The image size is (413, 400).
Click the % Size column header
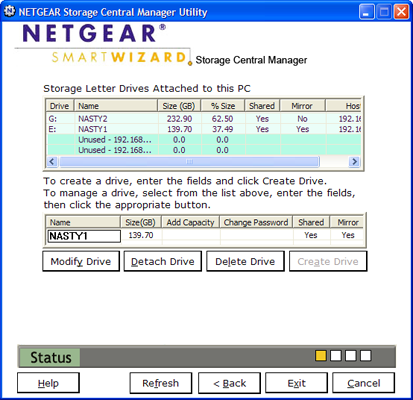coord(223,106)
